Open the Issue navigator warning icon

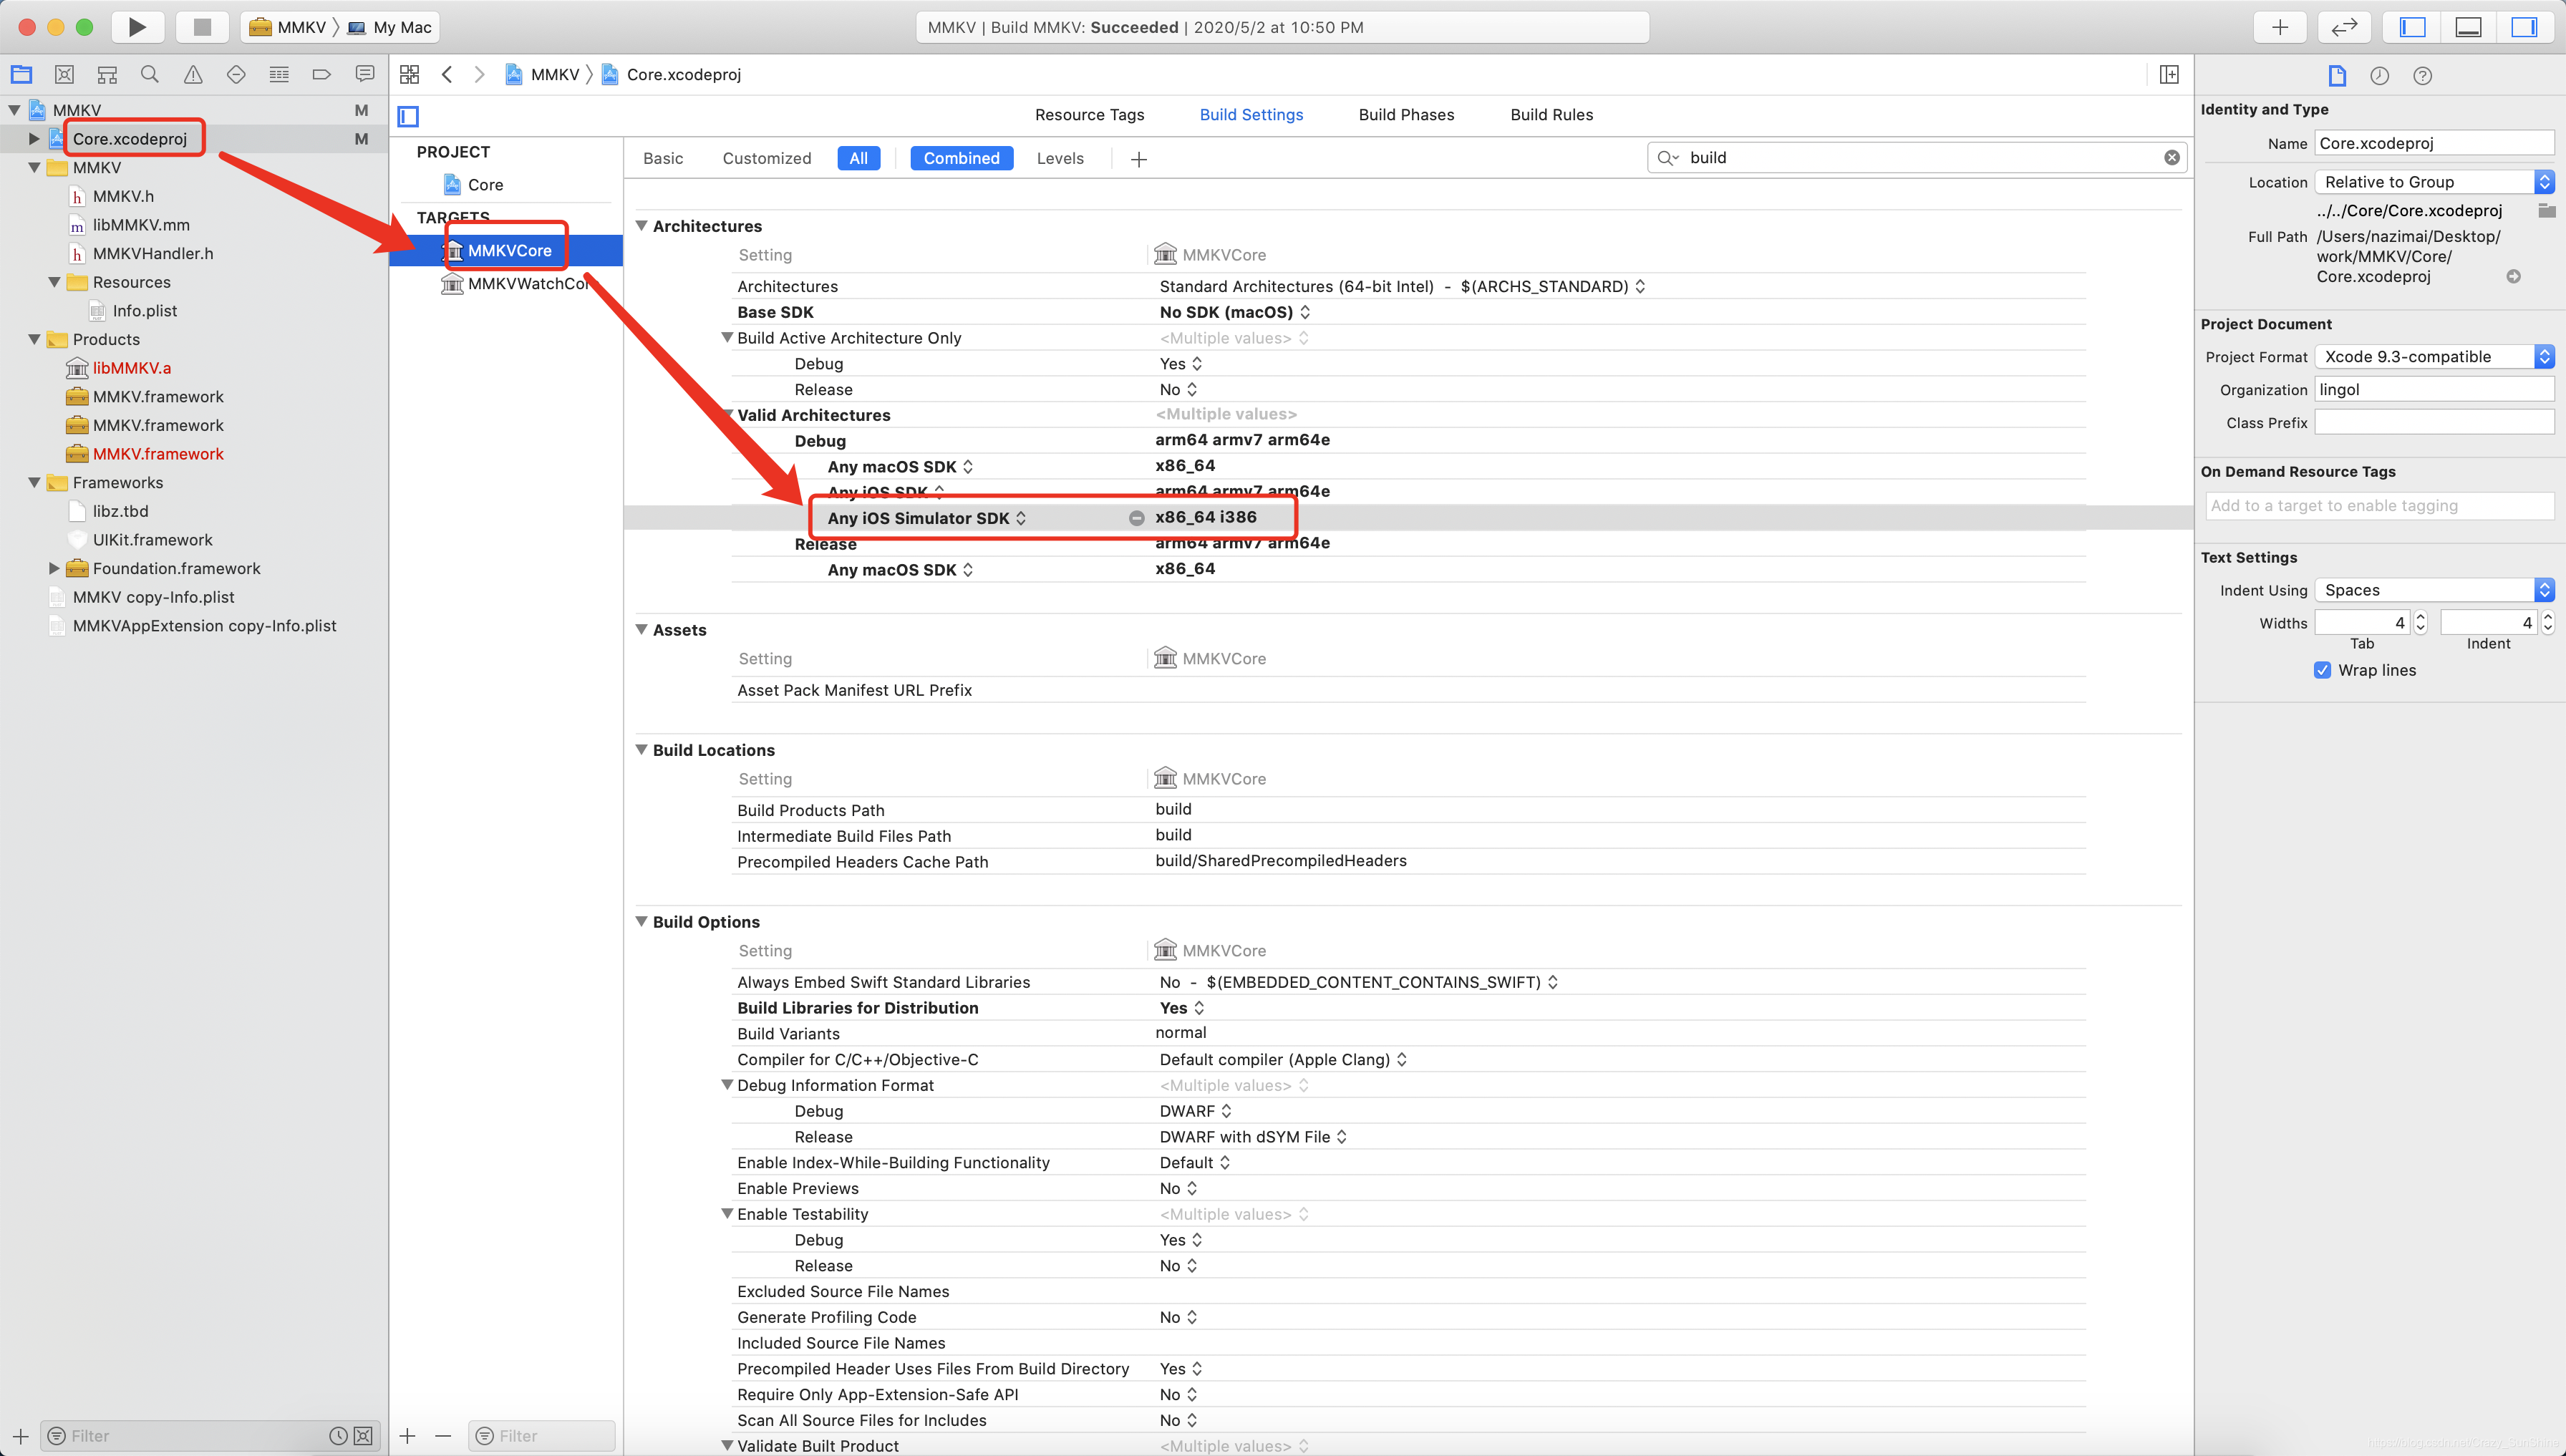[x=193, y=74]
